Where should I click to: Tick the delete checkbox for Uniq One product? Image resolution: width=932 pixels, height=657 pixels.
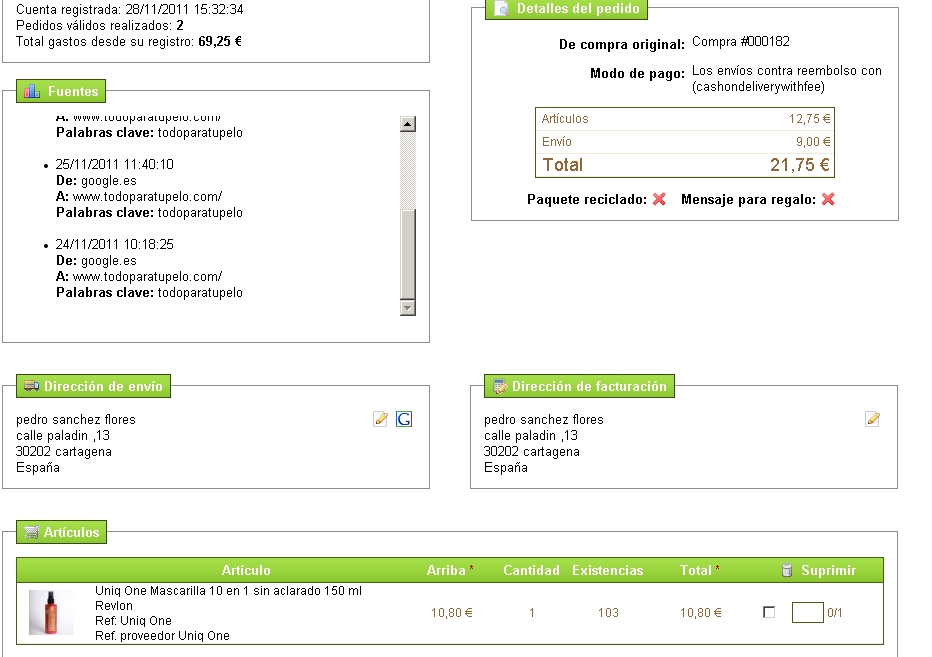769,612
